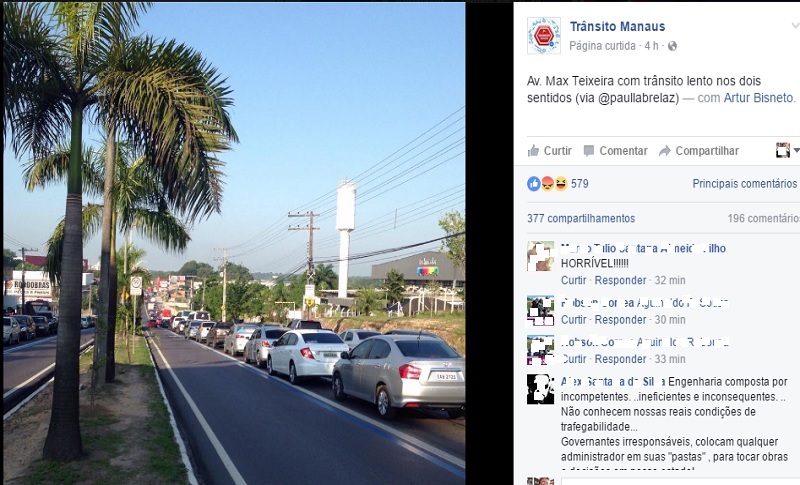
Task: Click the traffic photo of Av. Max Teixeira
Action: coord(234,243)
